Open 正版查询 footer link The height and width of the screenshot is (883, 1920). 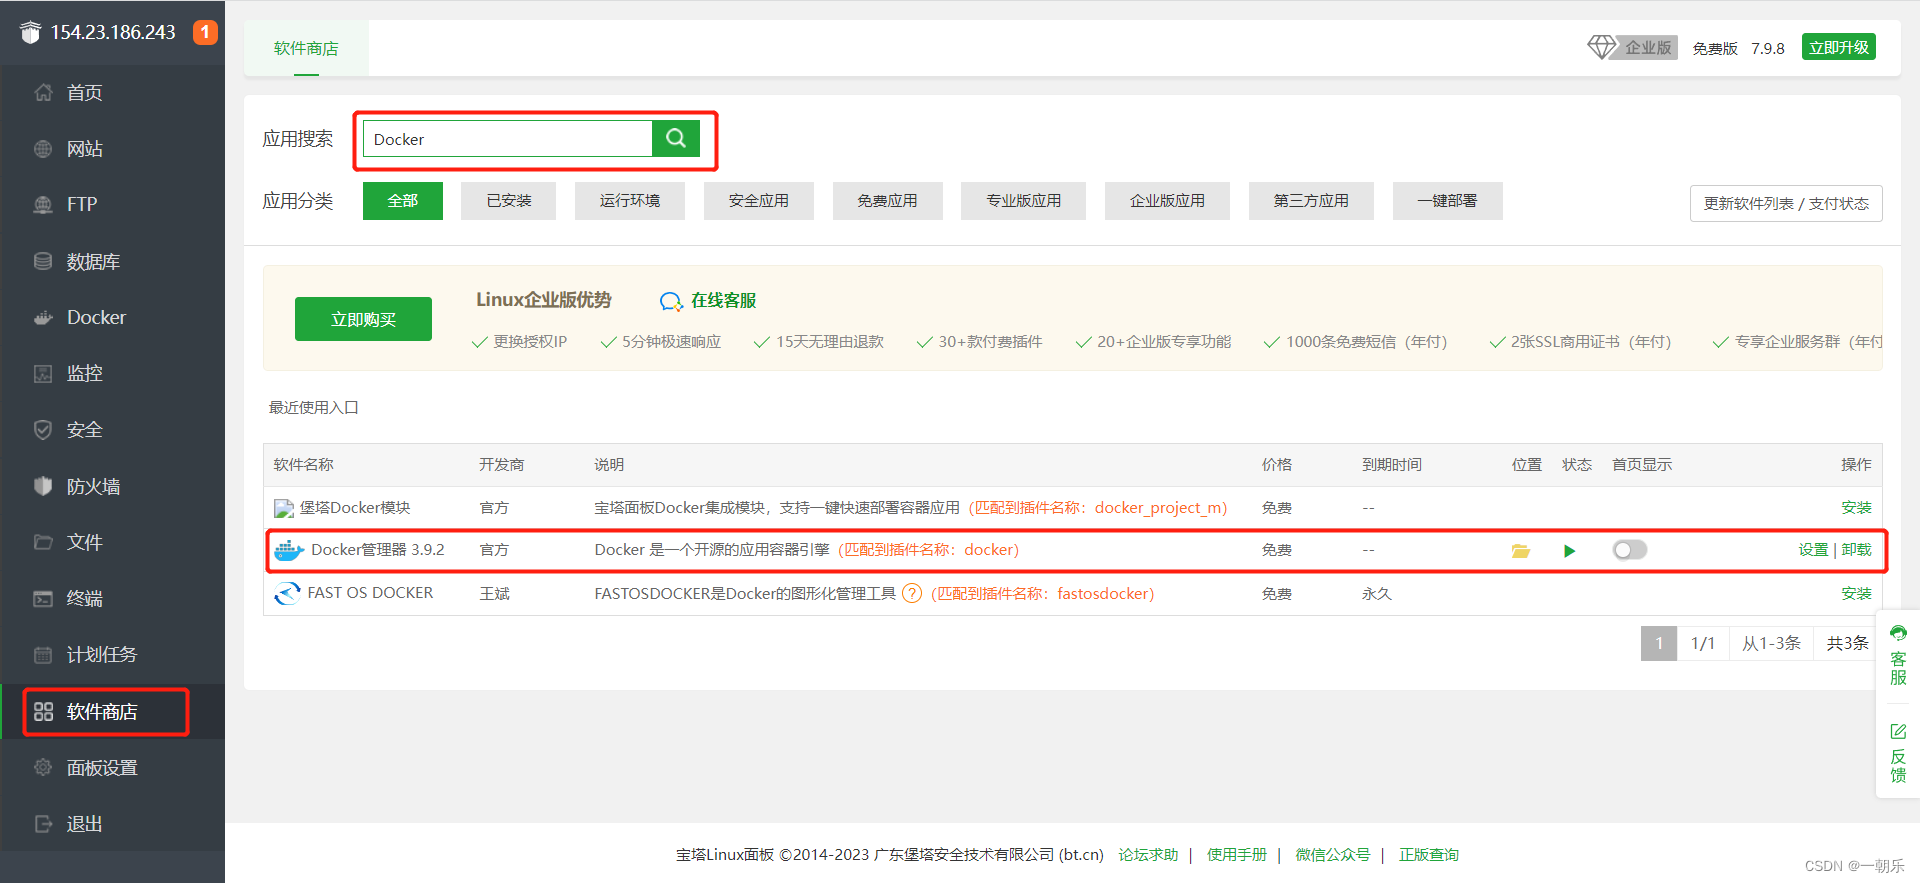1429,855
